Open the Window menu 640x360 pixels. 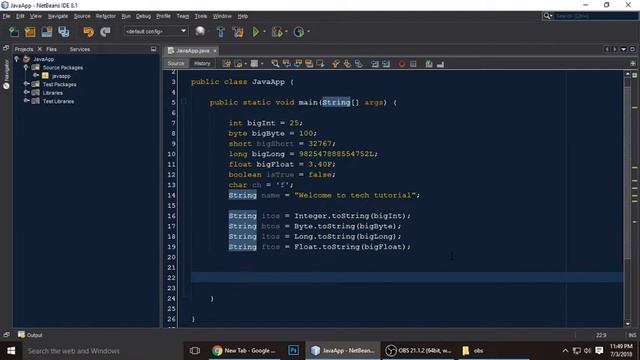tap(222, 16)
